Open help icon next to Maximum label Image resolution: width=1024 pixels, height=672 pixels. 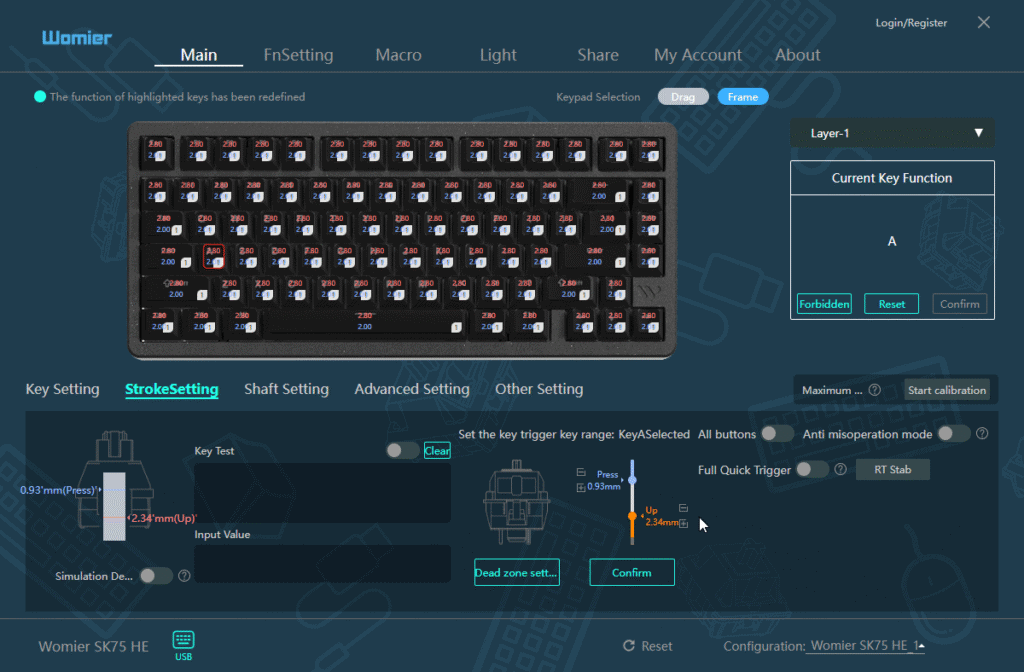coord(874,390)
